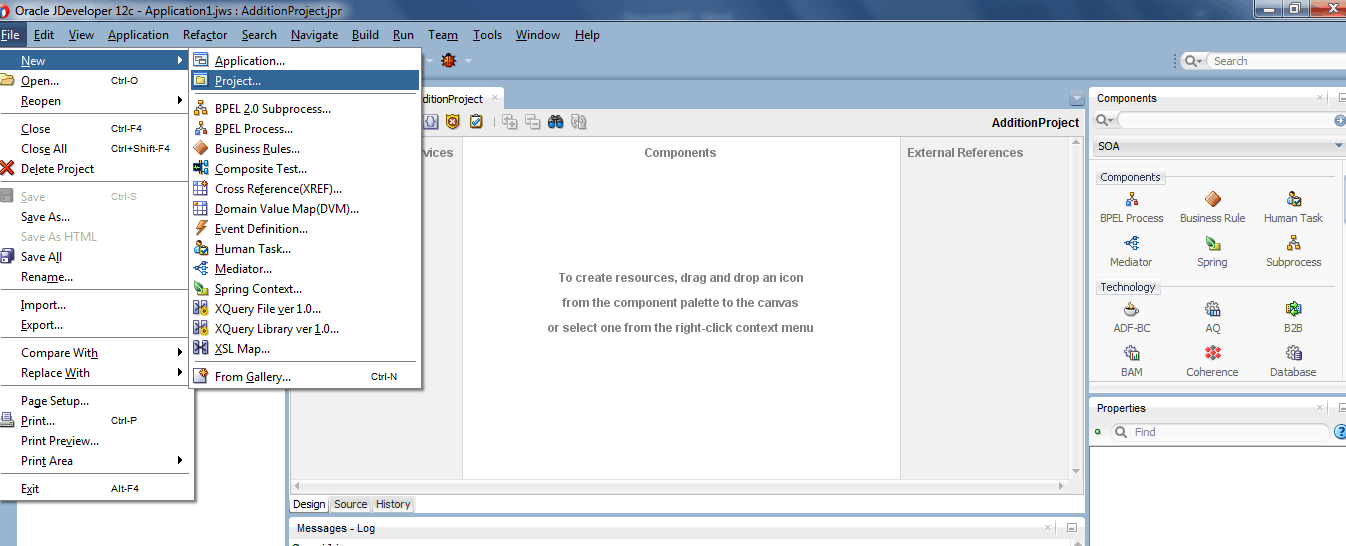The height and width of the screenshot is (546, 1346).
Task: Choose XSL Map... menu entry
Action: tap(305, 349)
